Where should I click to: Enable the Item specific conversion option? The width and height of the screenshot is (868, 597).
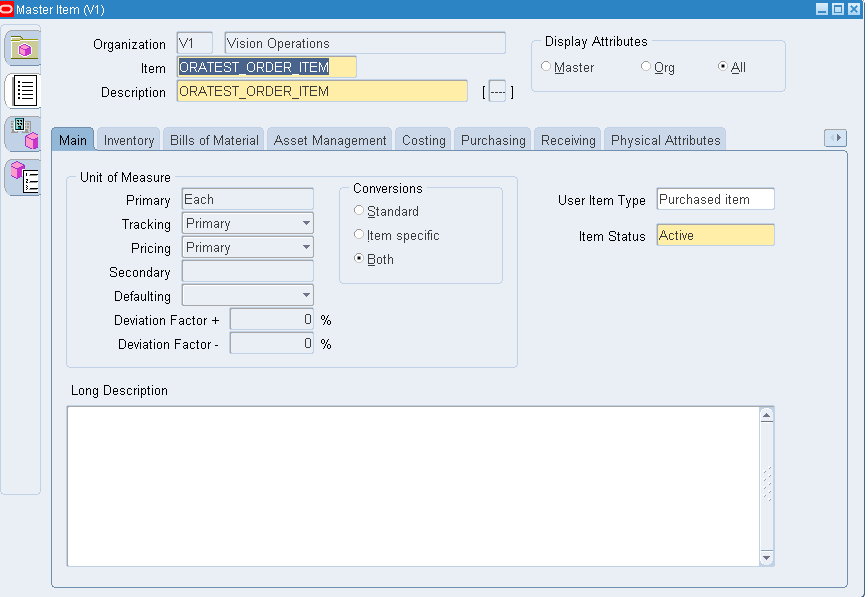click(x=358, y=235)
